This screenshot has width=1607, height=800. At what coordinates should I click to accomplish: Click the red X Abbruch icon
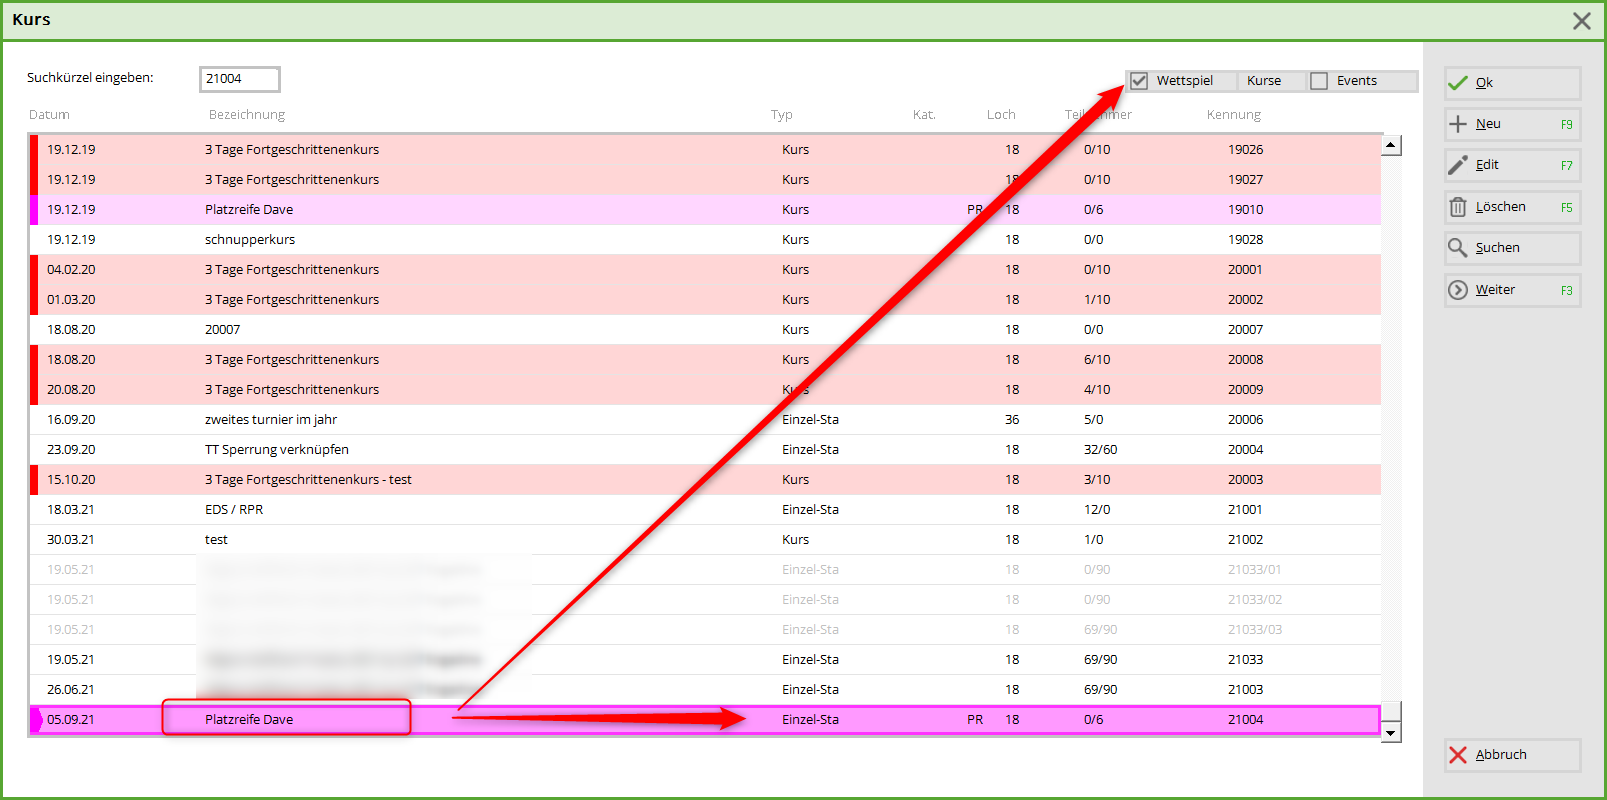(x=1458, y=755)
